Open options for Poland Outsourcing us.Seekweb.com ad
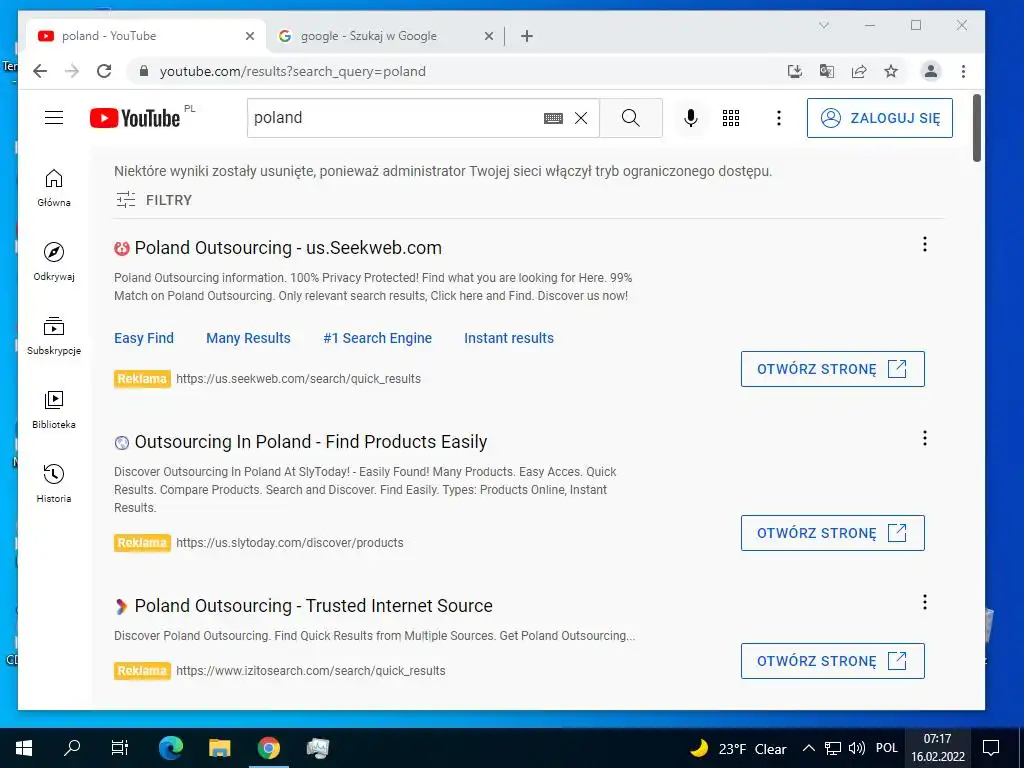 925,244
